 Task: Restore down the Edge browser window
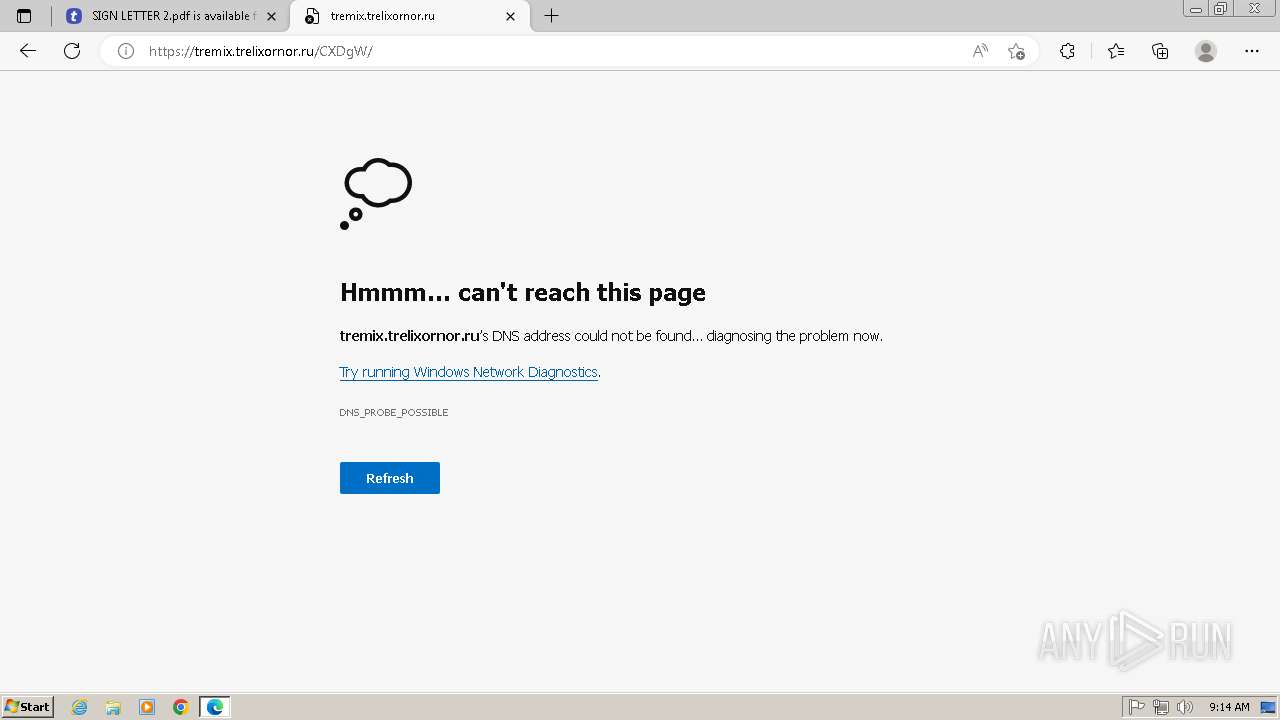click(1221, 9)
